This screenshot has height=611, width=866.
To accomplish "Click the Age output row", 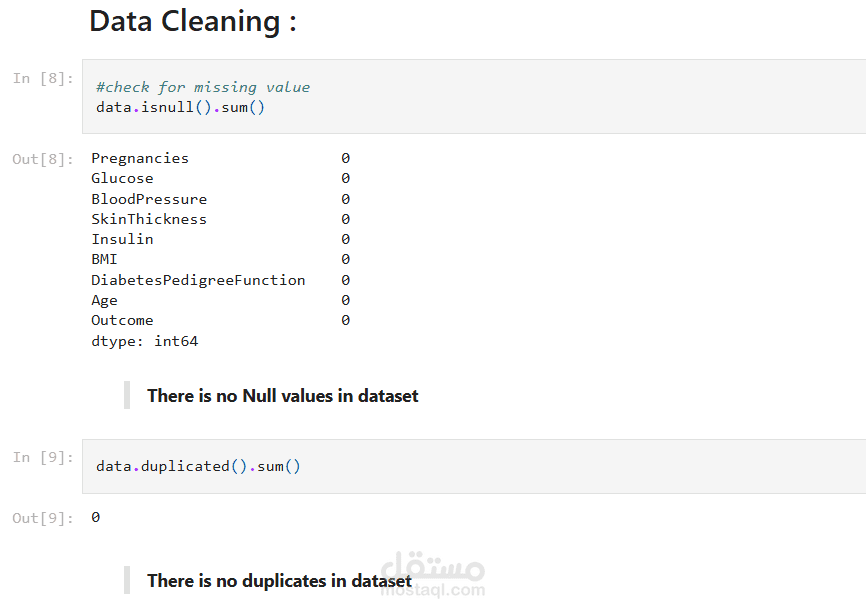I will (x=104, y=300).
